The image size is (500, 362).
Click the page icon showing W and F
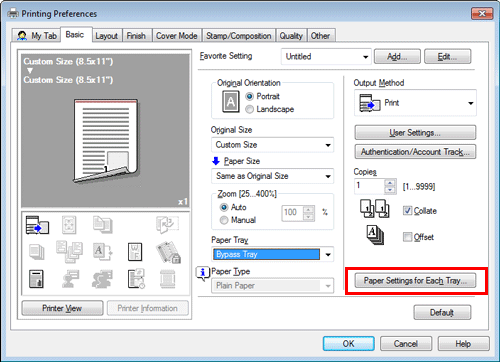click(x=135, y=252)
